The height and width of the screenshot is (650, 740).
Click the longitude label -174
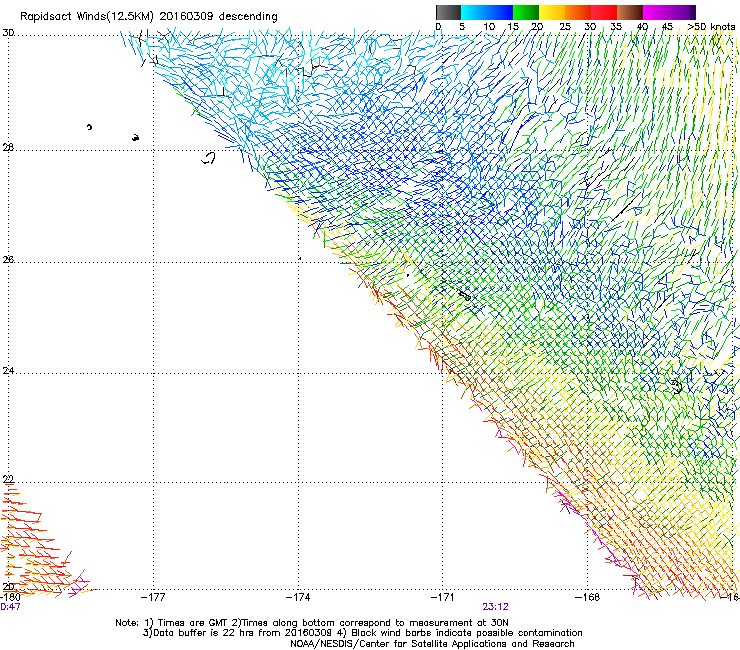[x=298, y=597]
